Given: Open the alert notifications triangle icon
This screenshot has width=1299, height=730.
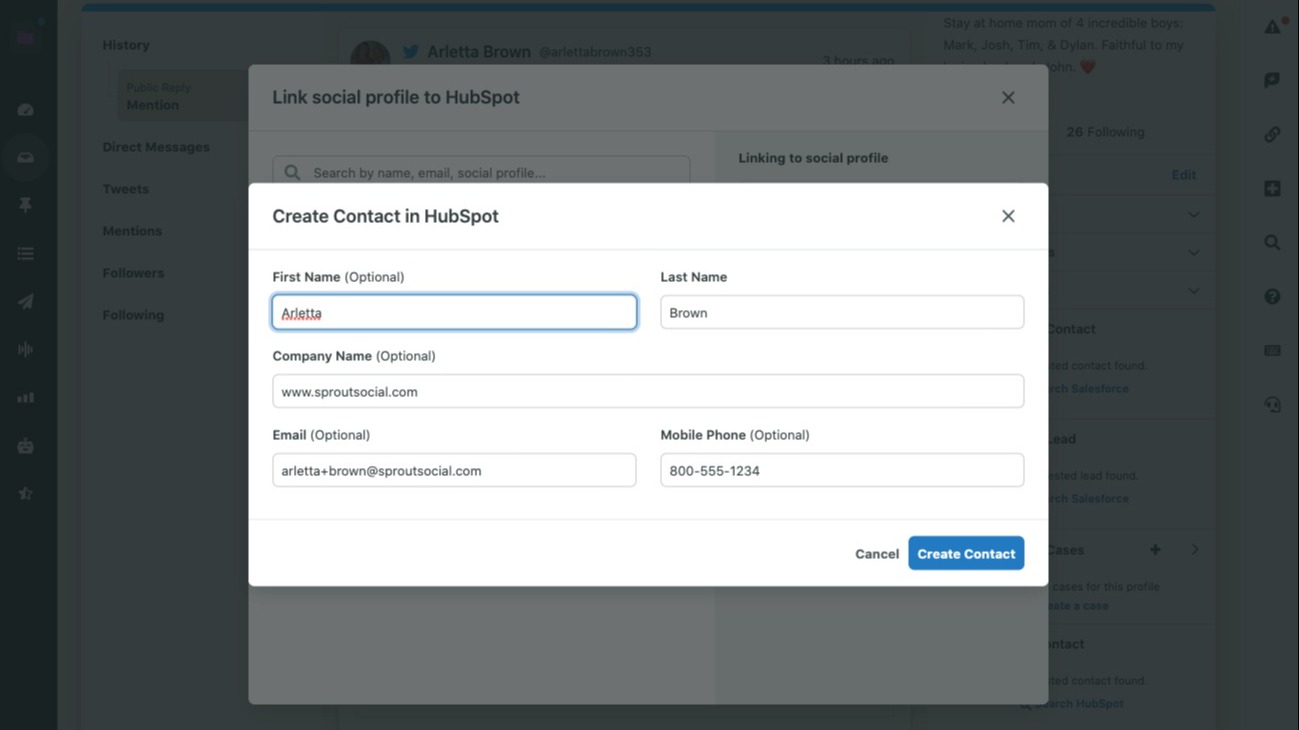Looking at the screenshot, I should click(x=1272, y=27).
